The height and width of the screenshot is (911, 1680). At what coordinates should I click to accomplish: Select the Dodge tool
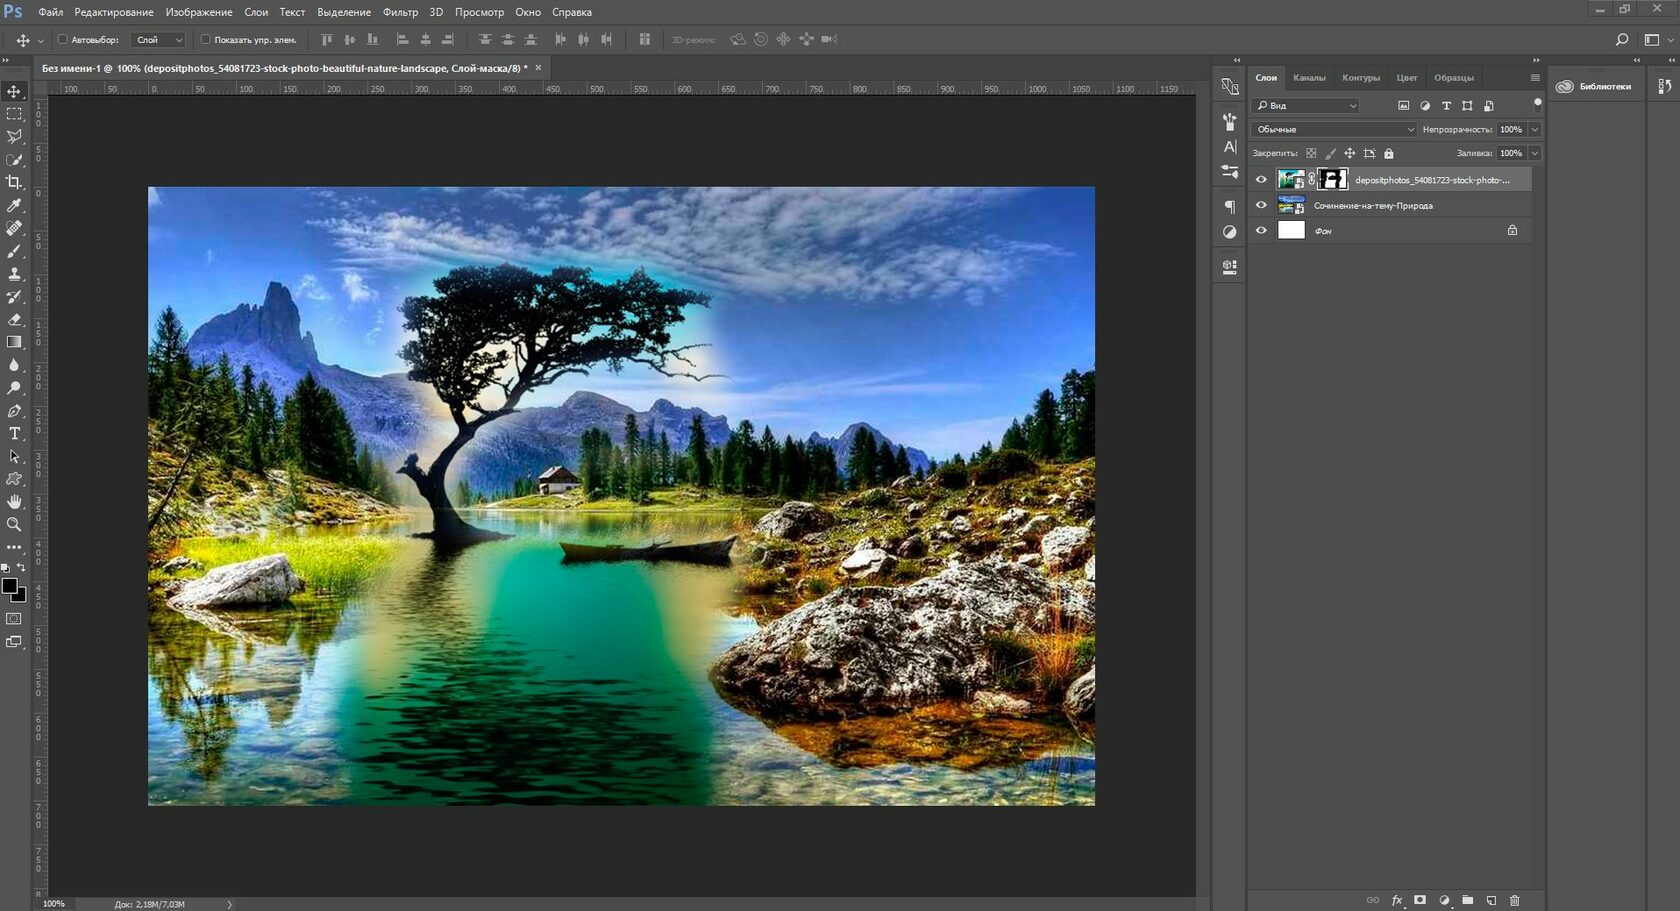click(14, 388)
